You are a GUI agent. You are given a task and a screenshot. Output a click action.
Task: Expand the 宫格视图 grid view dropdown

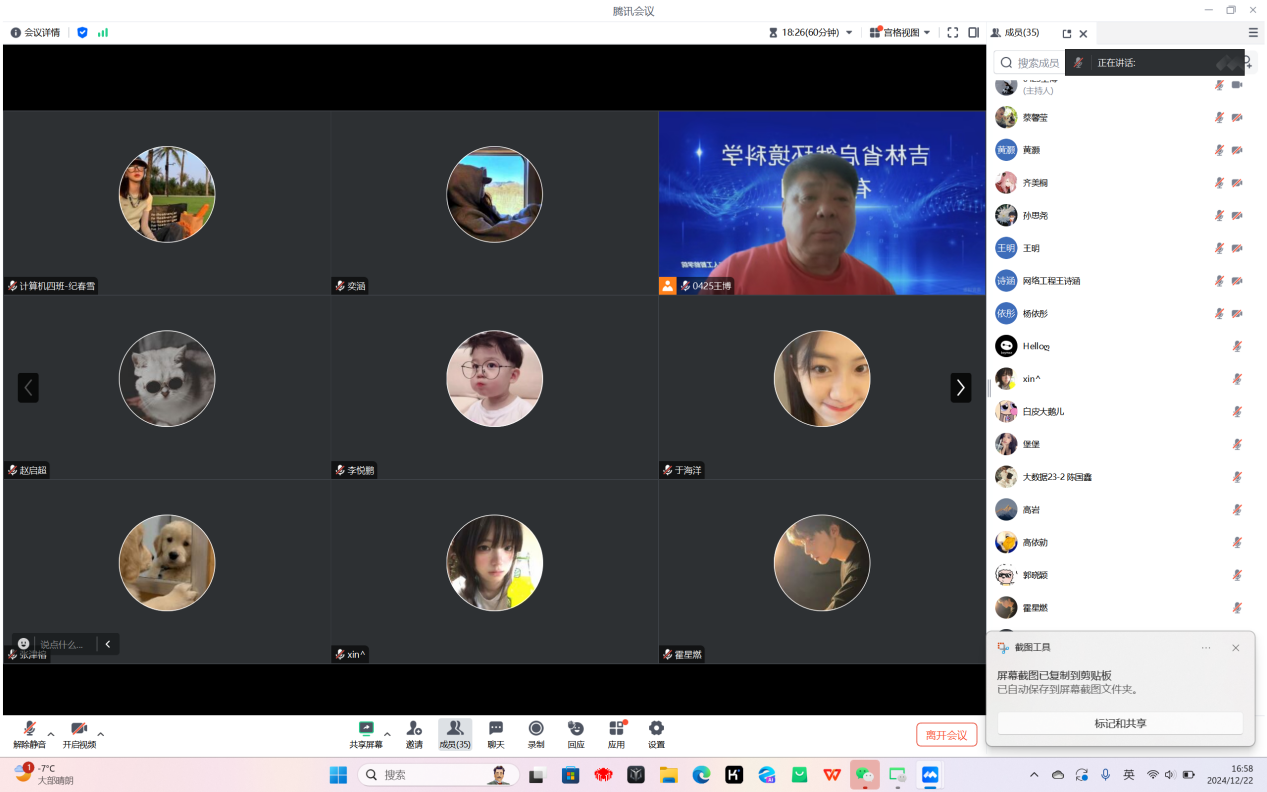tap(927, 33)
